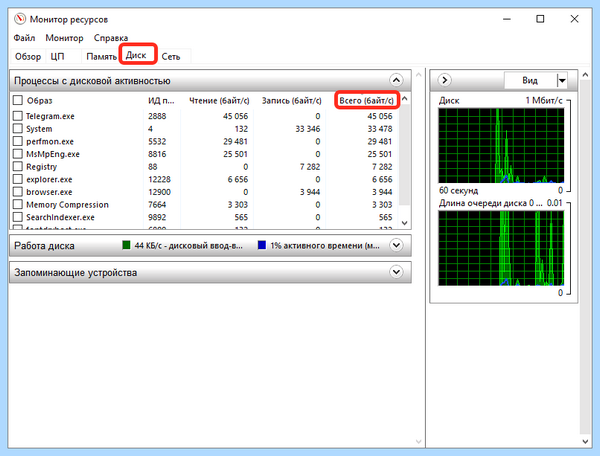The width and height of the screenshot is (600, 456).
Task: Check the browser.exe checkbox
Action: 18,191
